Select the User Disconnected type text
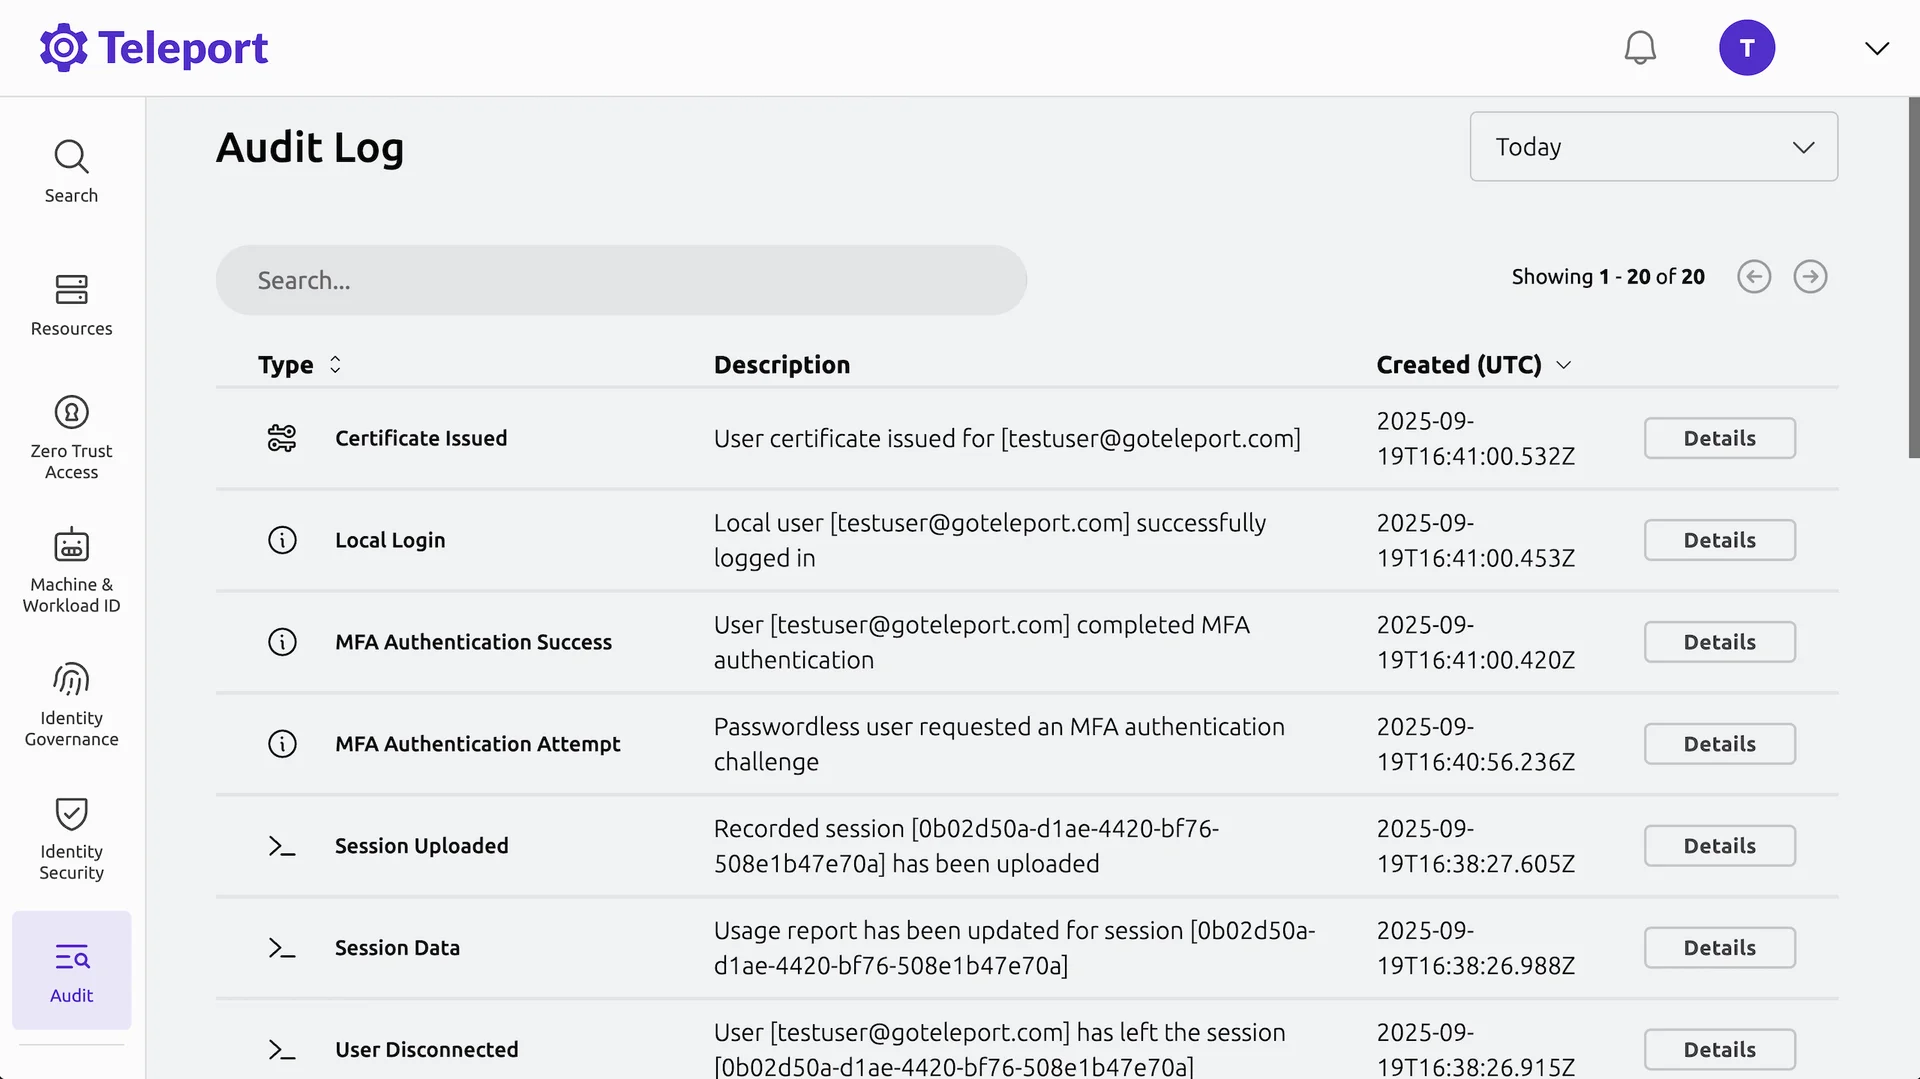The image size is (1920, 1079). pyautogui.click(x=426, y=1050)
